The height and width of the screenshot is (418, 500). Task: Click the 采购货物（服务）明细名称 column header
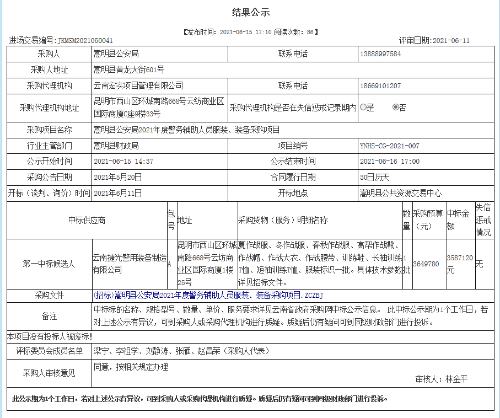[x=283, y=220]
